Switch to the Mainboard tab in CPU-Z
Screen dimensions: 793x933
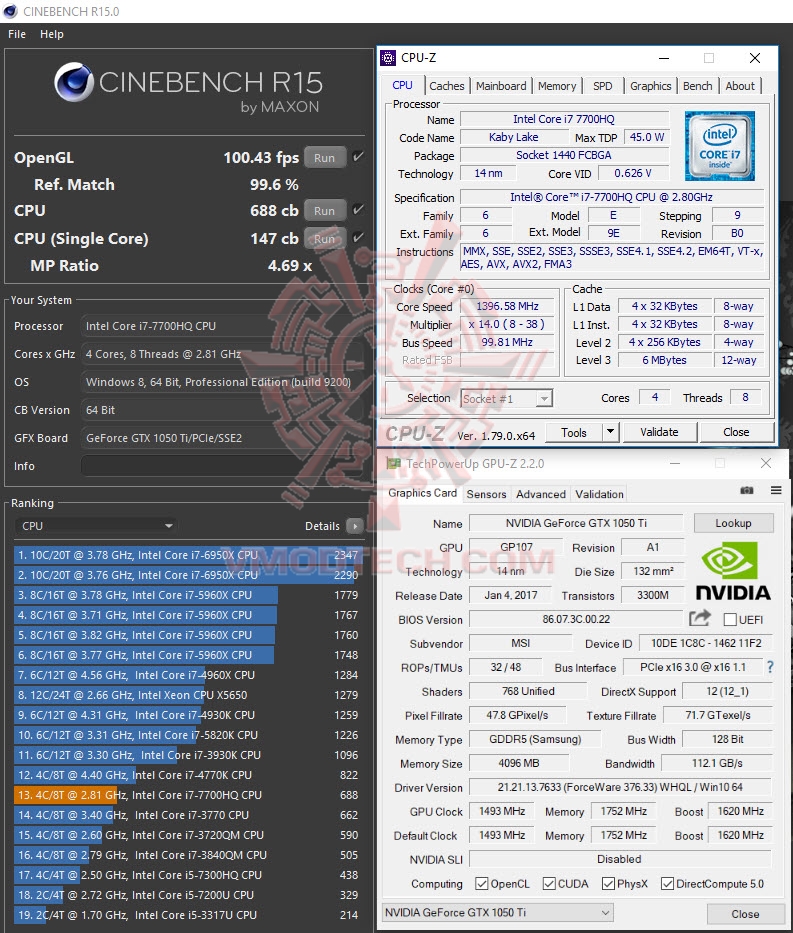click(x=501, y=86)
